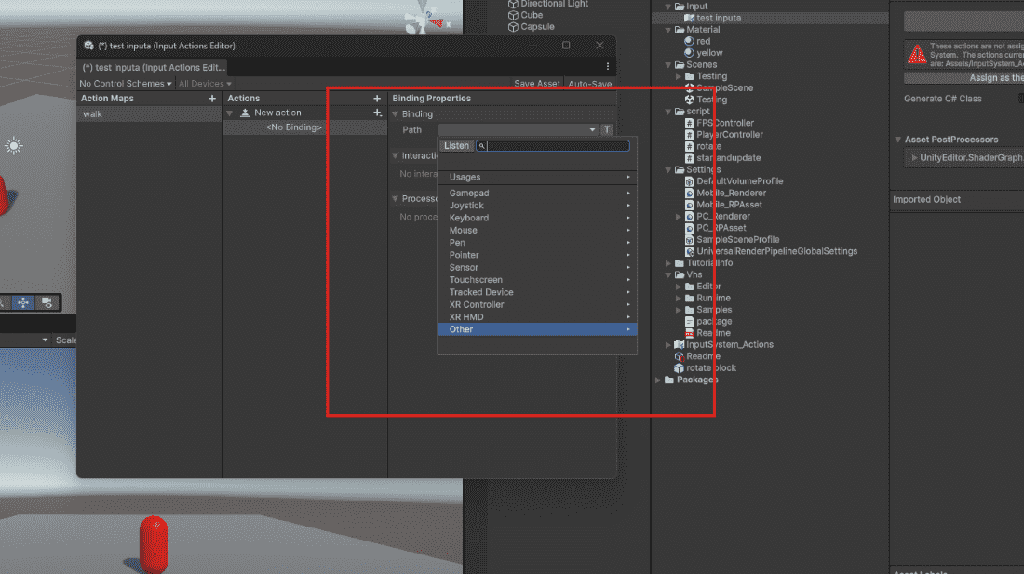Image resolution: width=1024 pixels, height=574 pixels.
Task: Open the Touchscreen submenu
Action: click(x=537, y=279)
